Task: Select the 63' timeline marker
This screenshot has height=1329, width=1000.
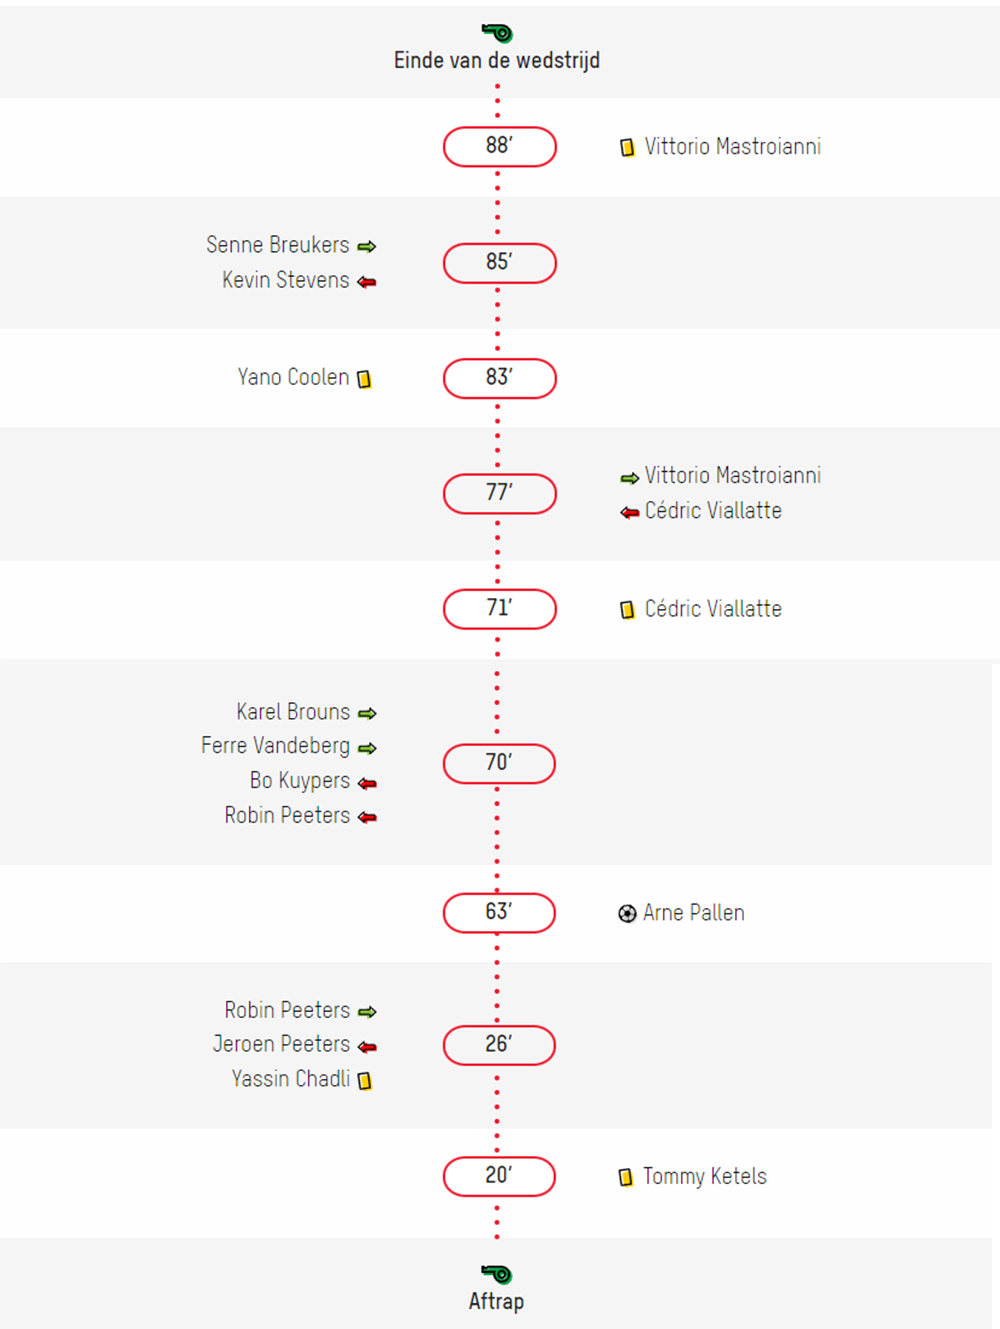Action: click(x=499, y=912)
